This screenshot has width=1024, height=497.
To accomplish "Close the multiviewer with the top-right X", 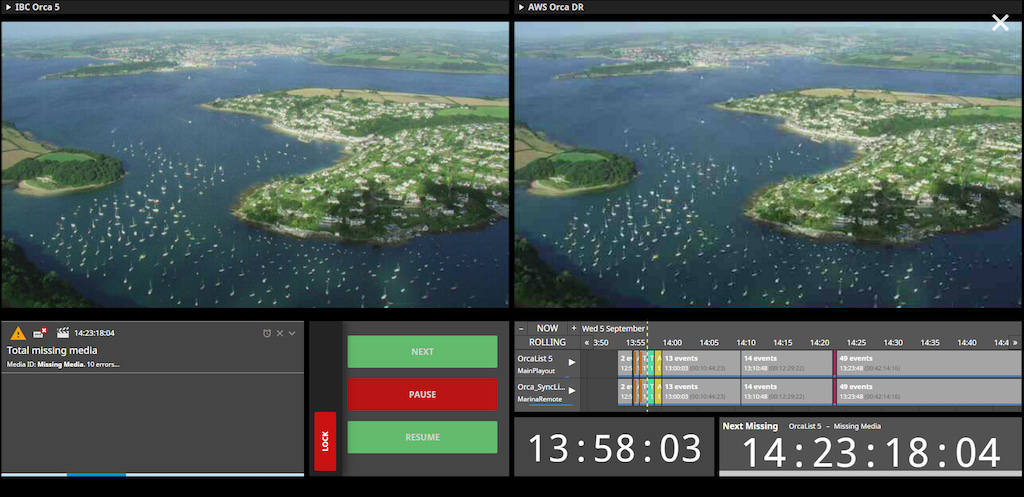I will pos(1000,24).
